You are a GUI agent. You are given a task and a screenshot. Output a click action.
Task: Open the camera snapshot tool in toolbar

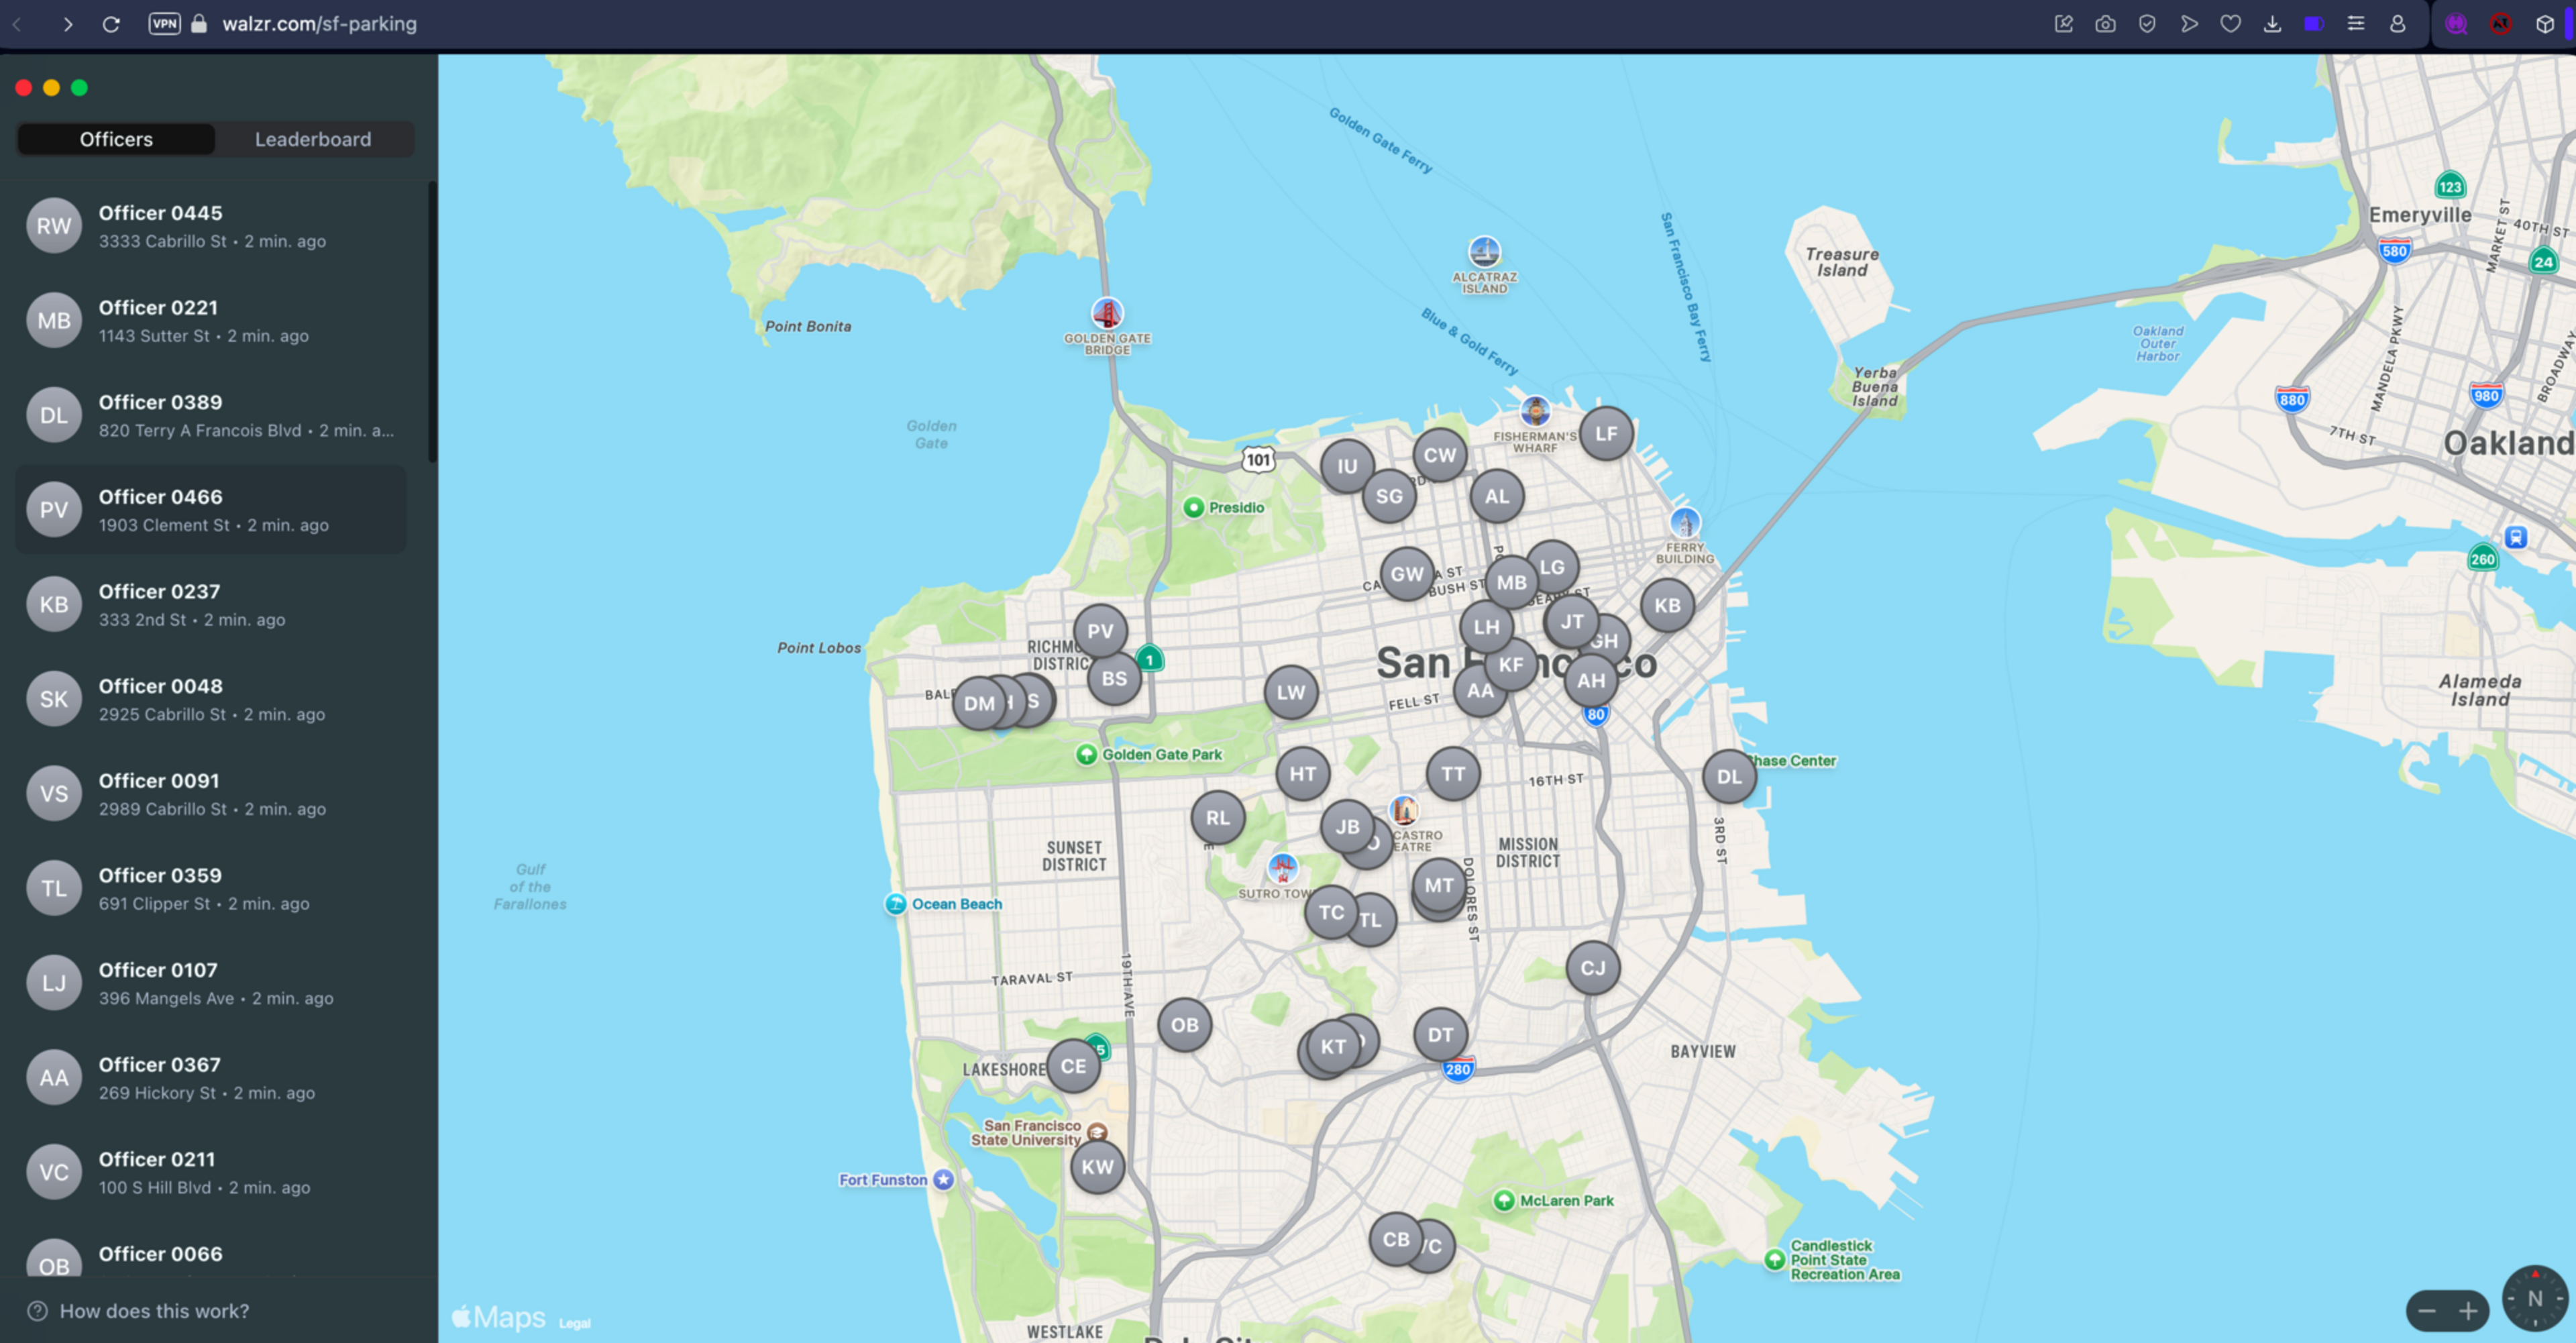pyautogui.click(x=2105, y=24)
